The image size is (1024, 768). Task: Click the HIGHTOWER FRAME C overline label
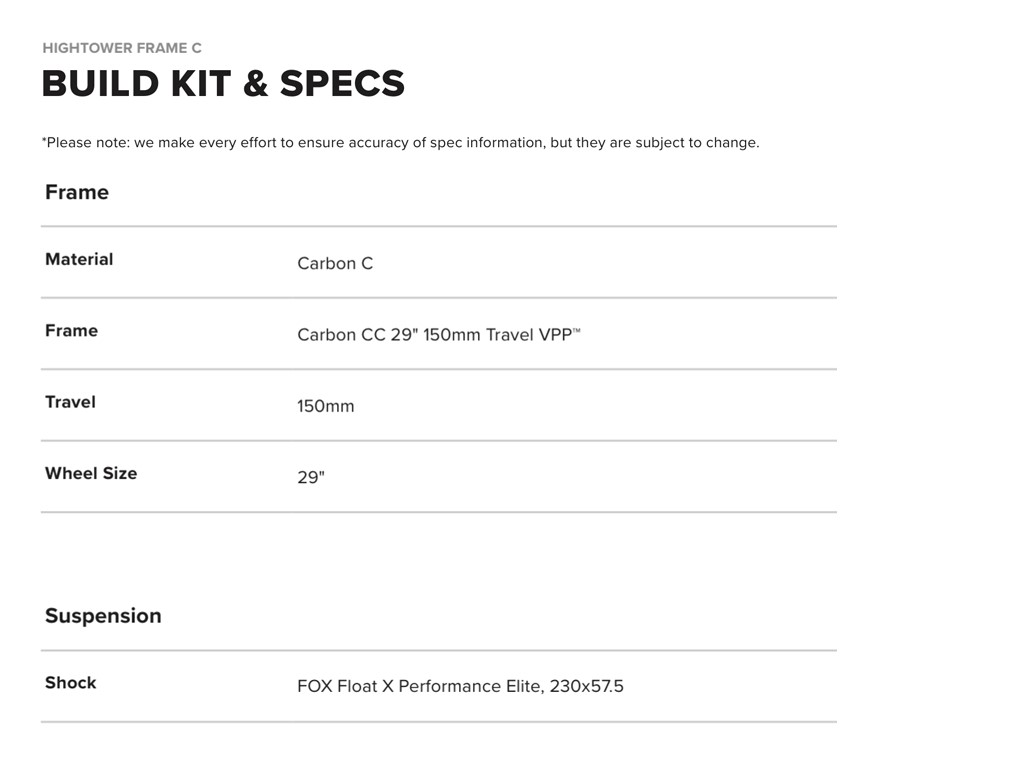(122, 48)
